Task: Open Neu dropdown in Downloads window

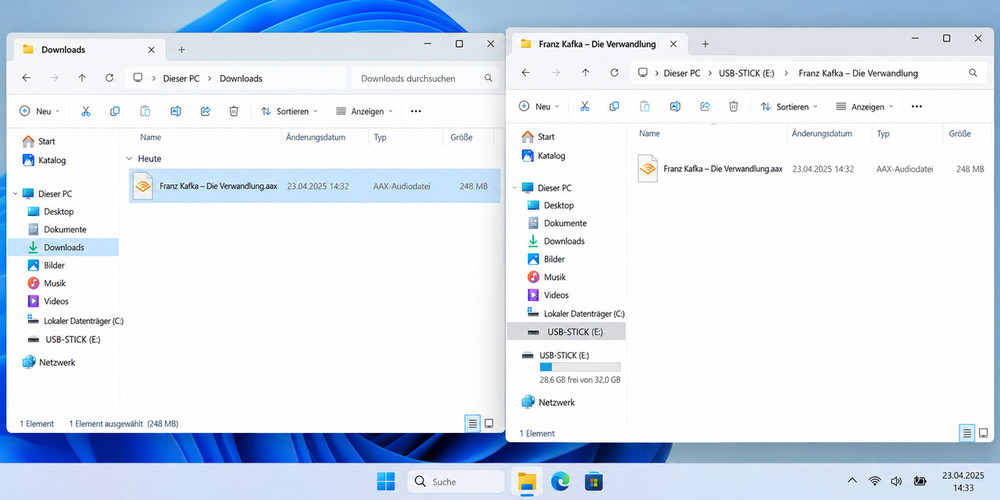Action: [x=40, y=111]
